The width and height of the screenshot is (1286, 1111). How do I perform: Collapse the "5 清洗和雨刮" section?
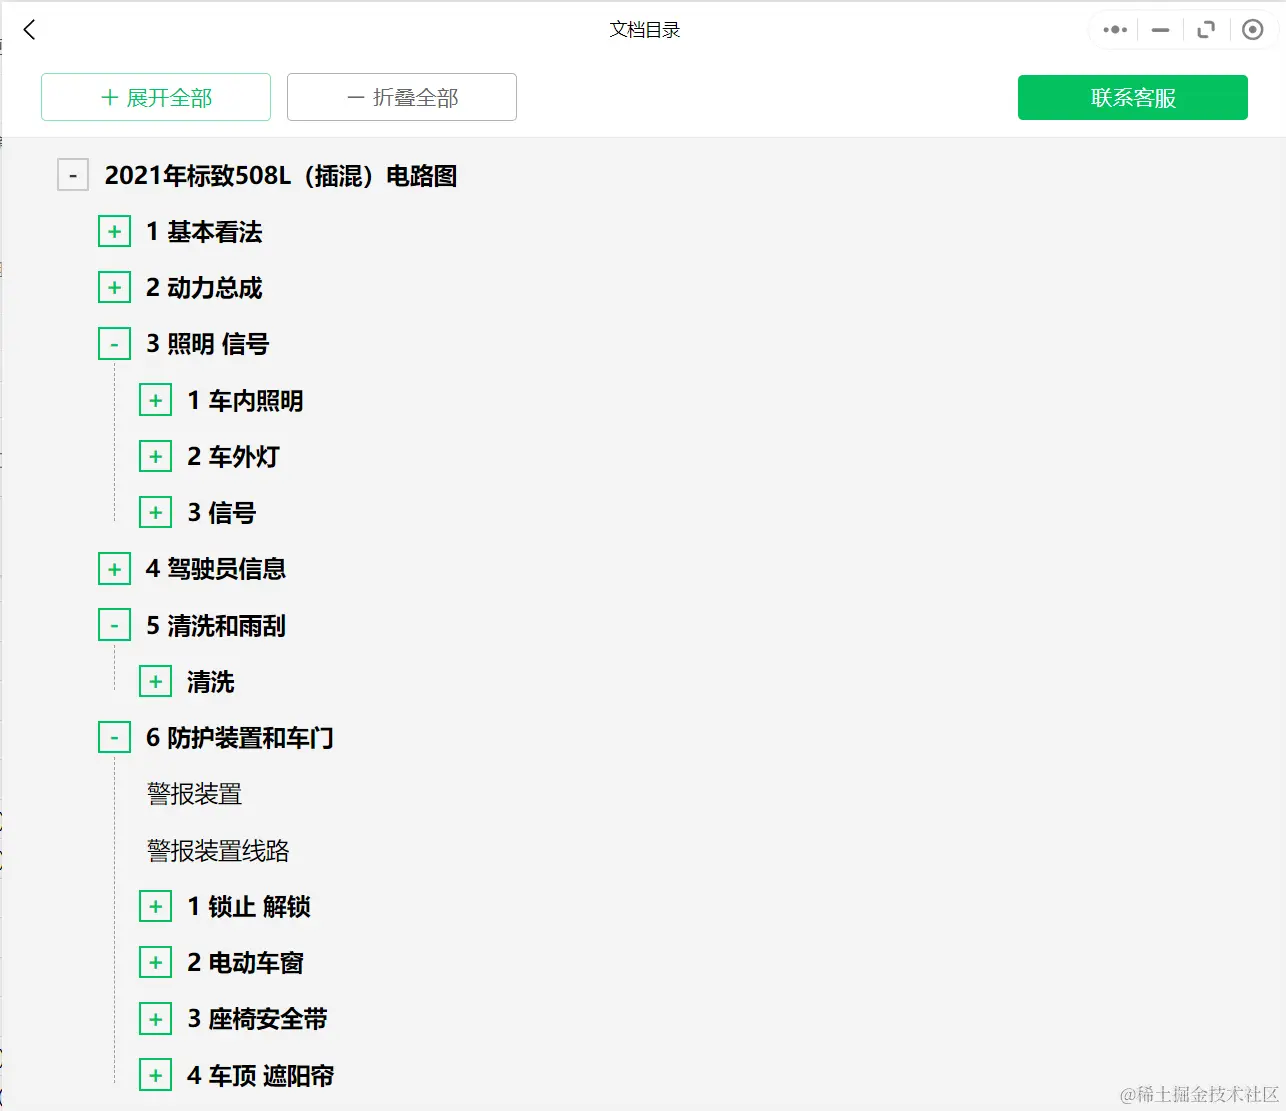click(x=114, y=624)
